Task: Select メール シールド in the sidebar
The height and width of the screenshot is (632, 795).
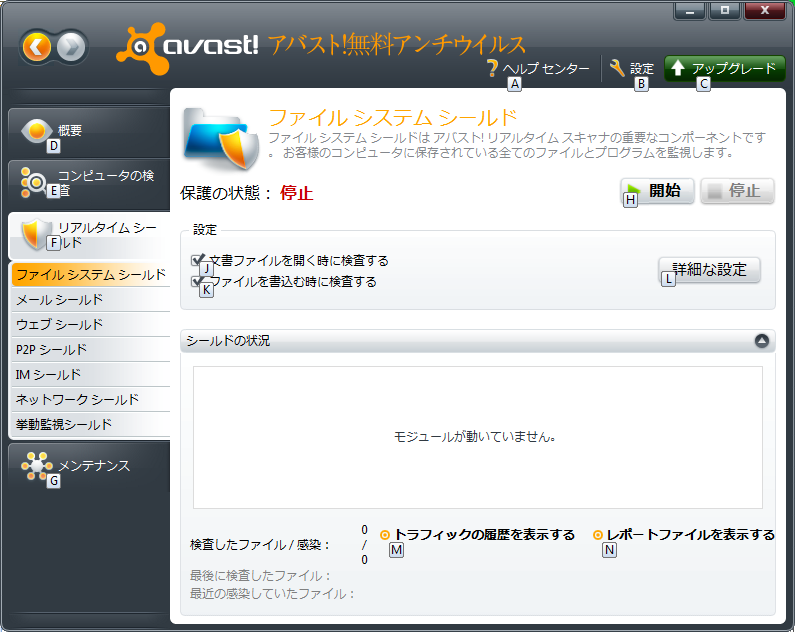Action: 91,300
